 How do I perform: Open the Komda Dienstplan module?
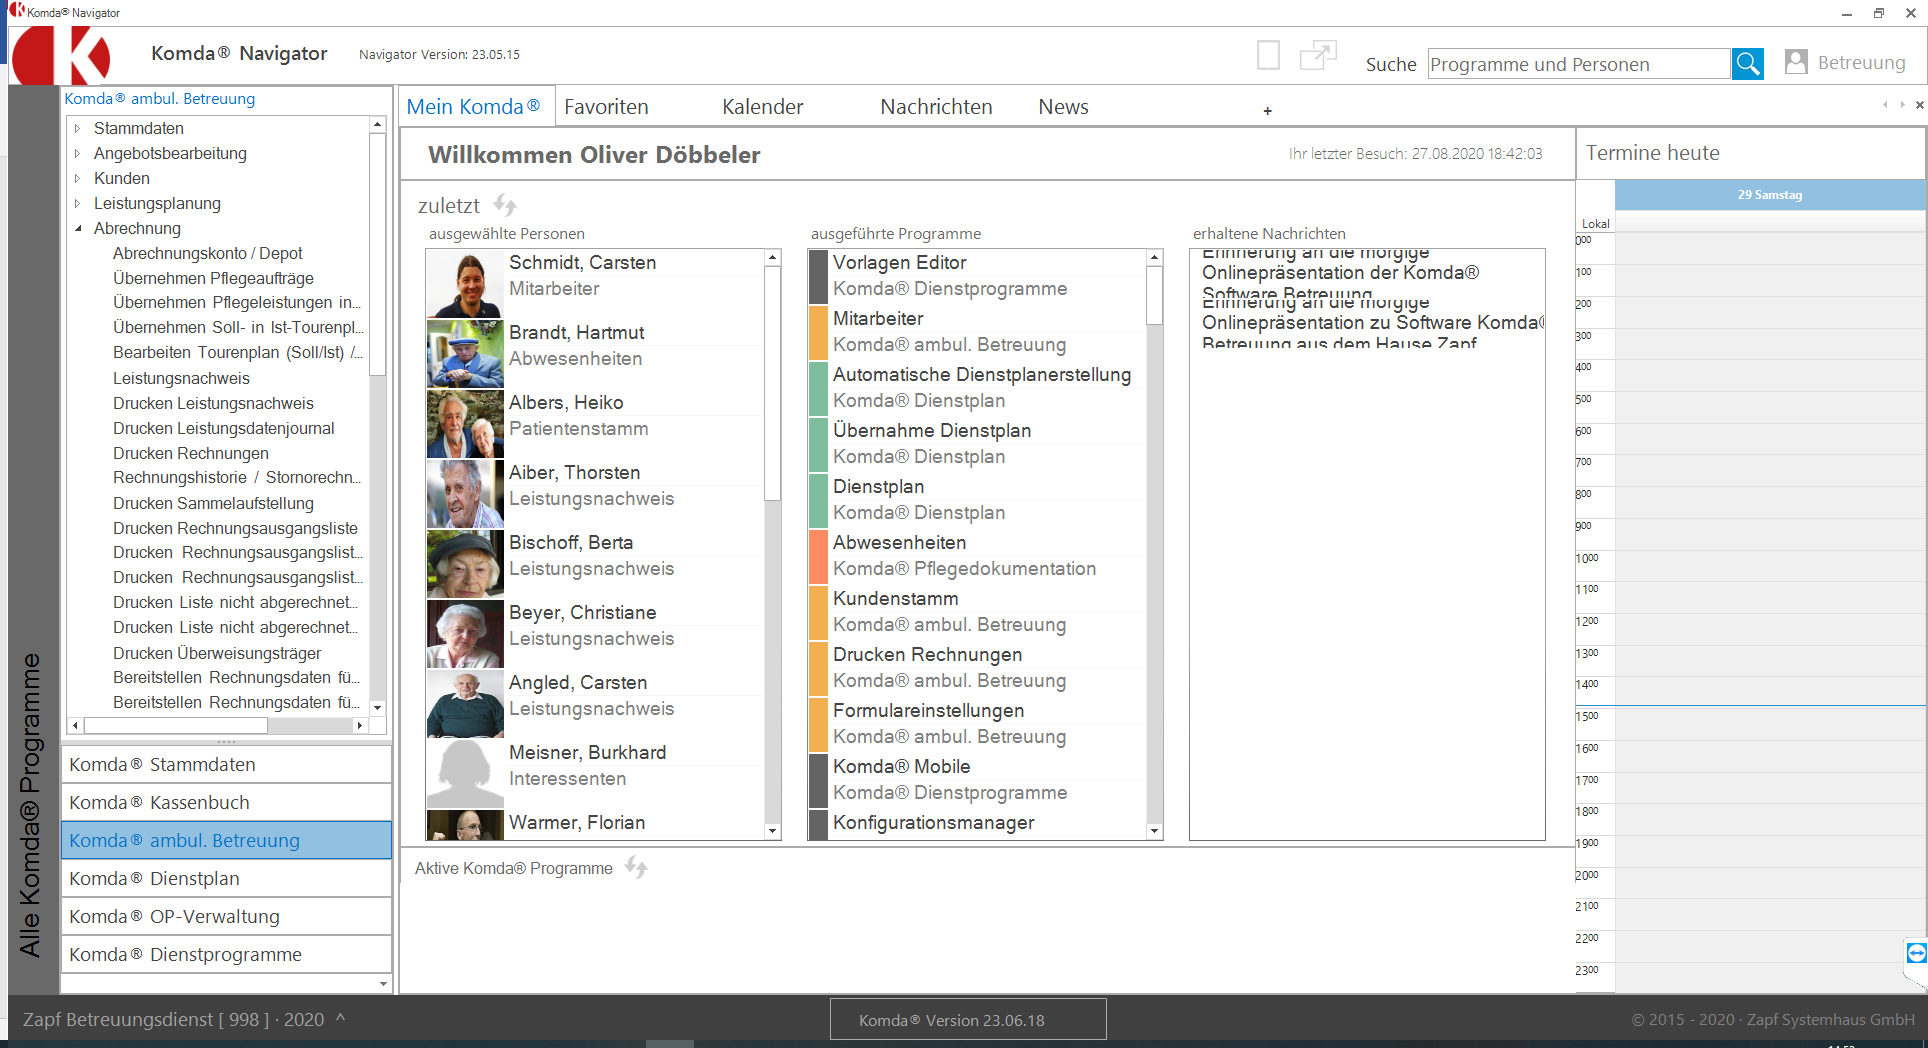(226, 878)
